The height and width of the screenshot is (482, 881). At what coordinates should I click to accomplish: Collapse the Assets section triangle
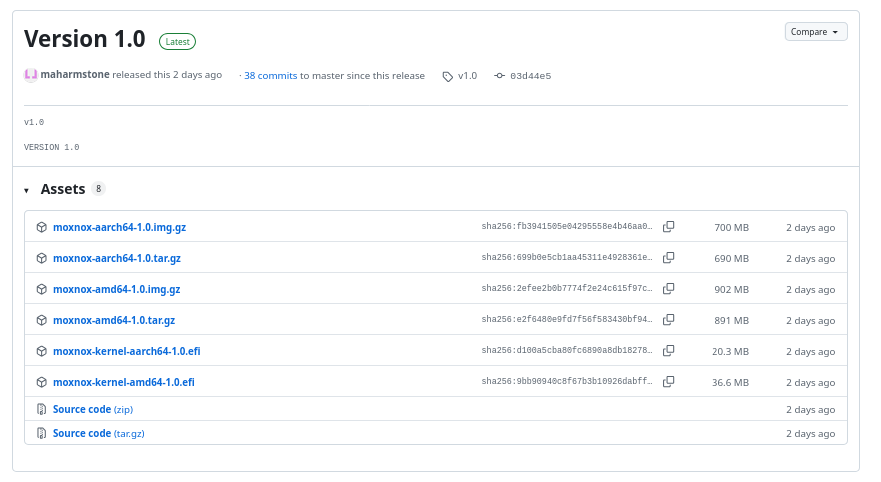coord(26,190)
